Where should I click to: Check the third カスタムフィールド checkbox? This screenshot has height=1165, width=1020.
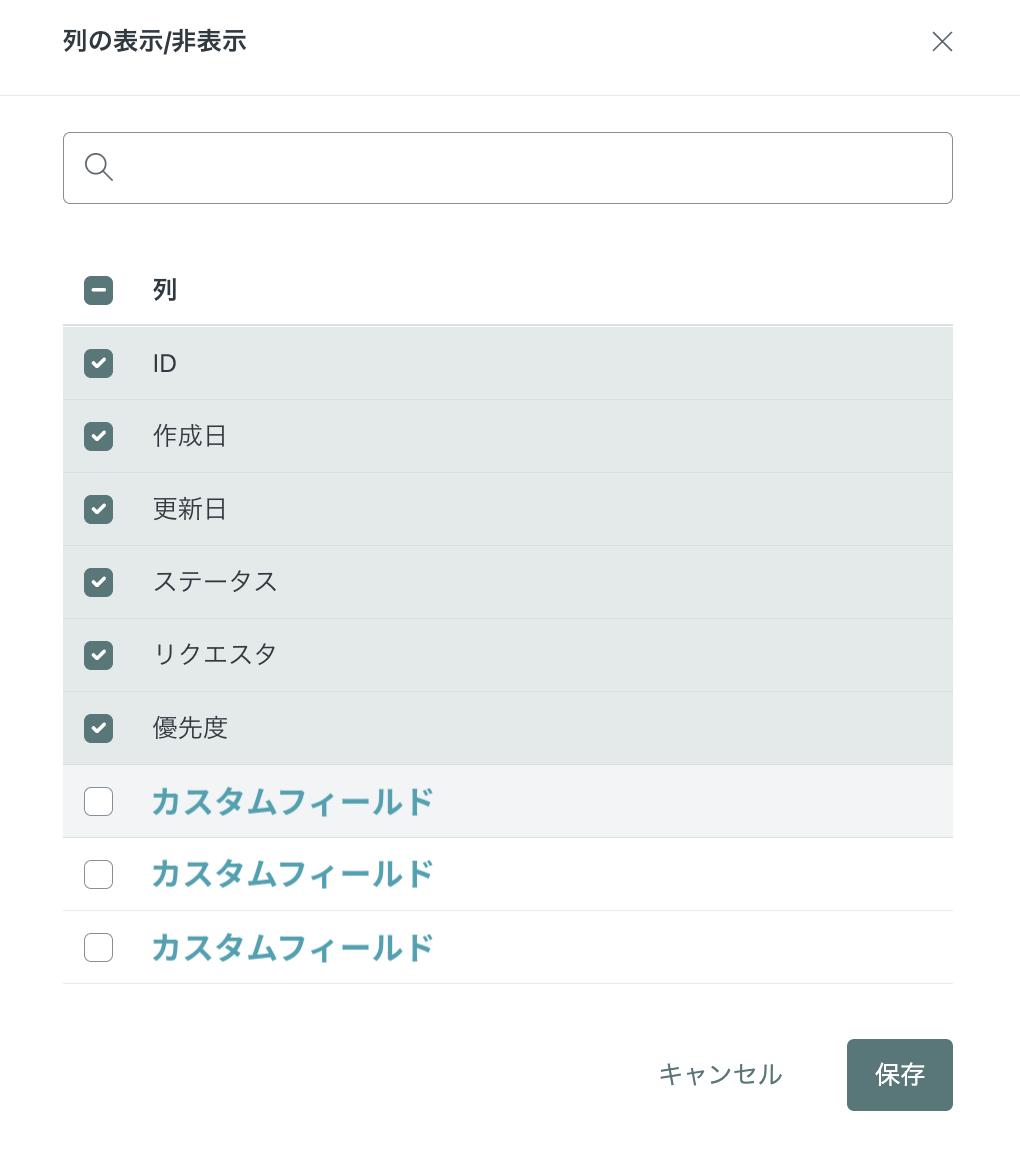[99, 947]
